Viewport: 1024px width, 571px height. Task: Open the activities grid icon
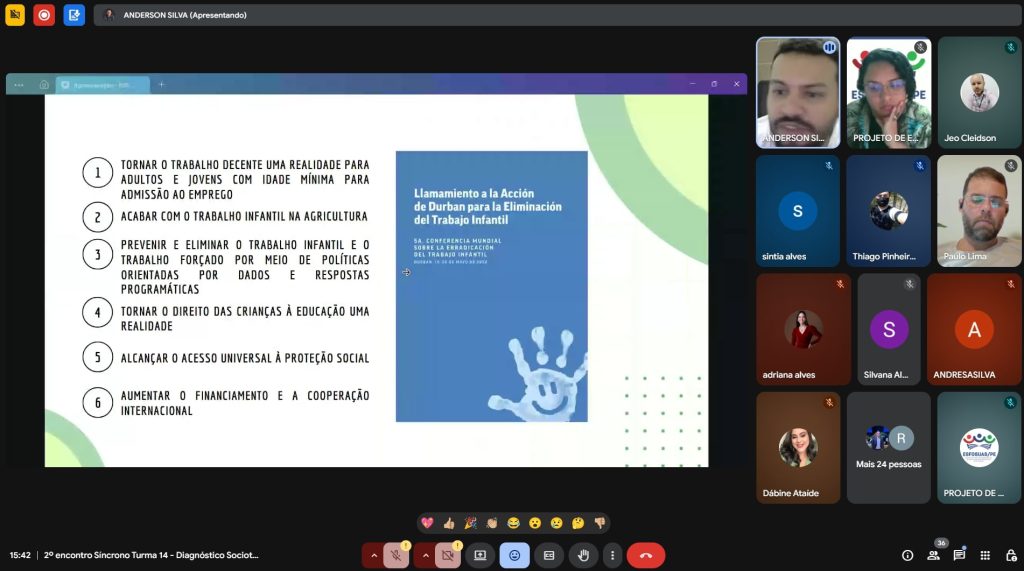click(985, 555)
